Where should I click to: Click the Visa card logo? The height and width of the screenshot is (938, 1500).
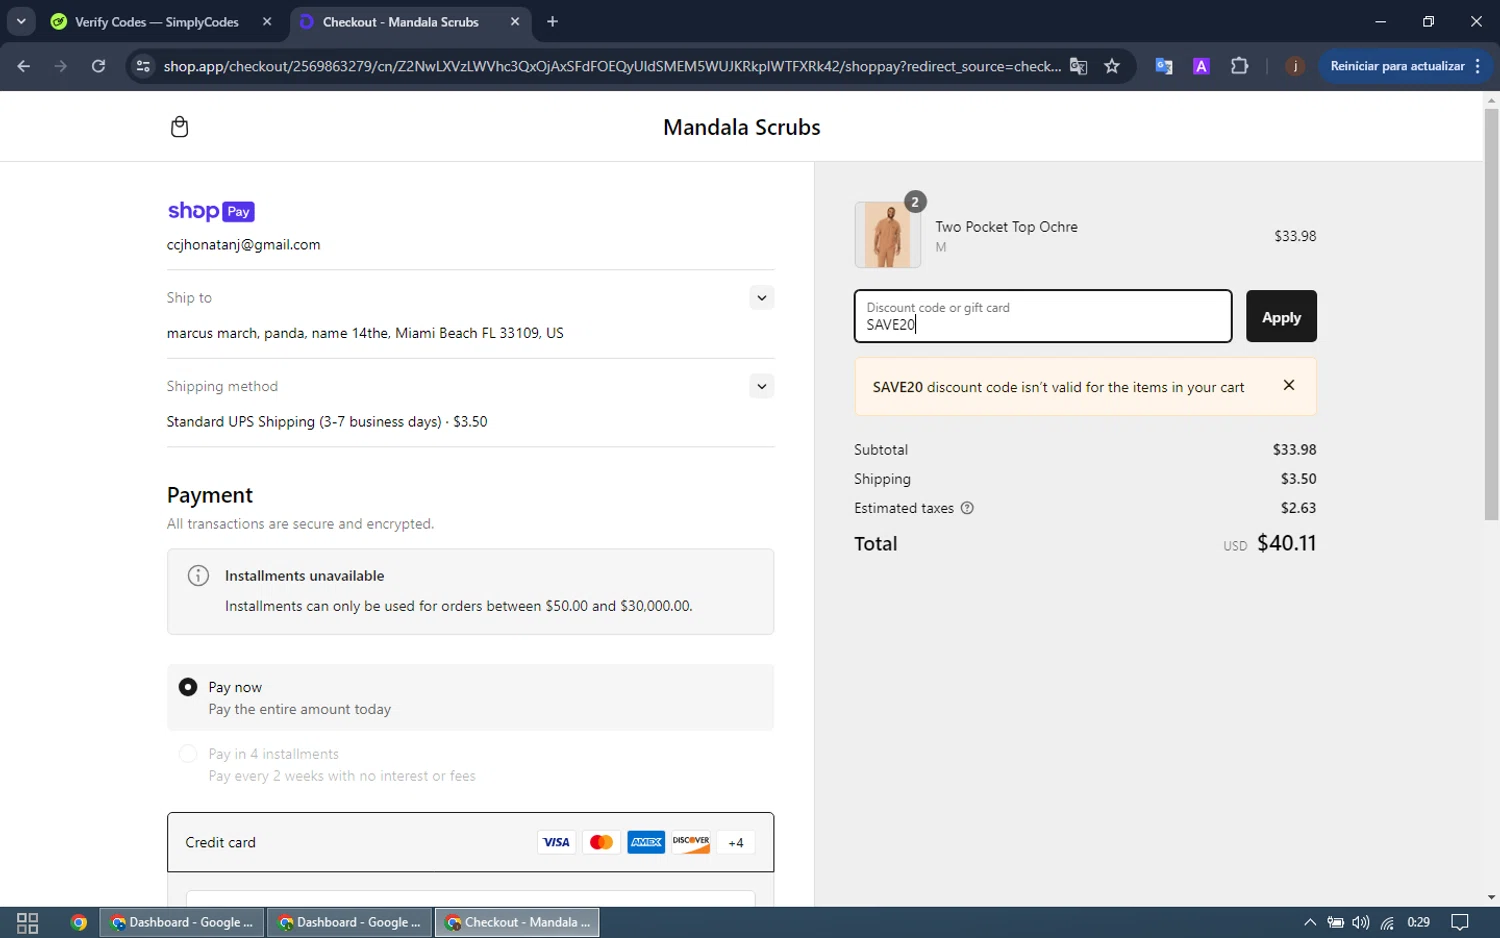556,842
